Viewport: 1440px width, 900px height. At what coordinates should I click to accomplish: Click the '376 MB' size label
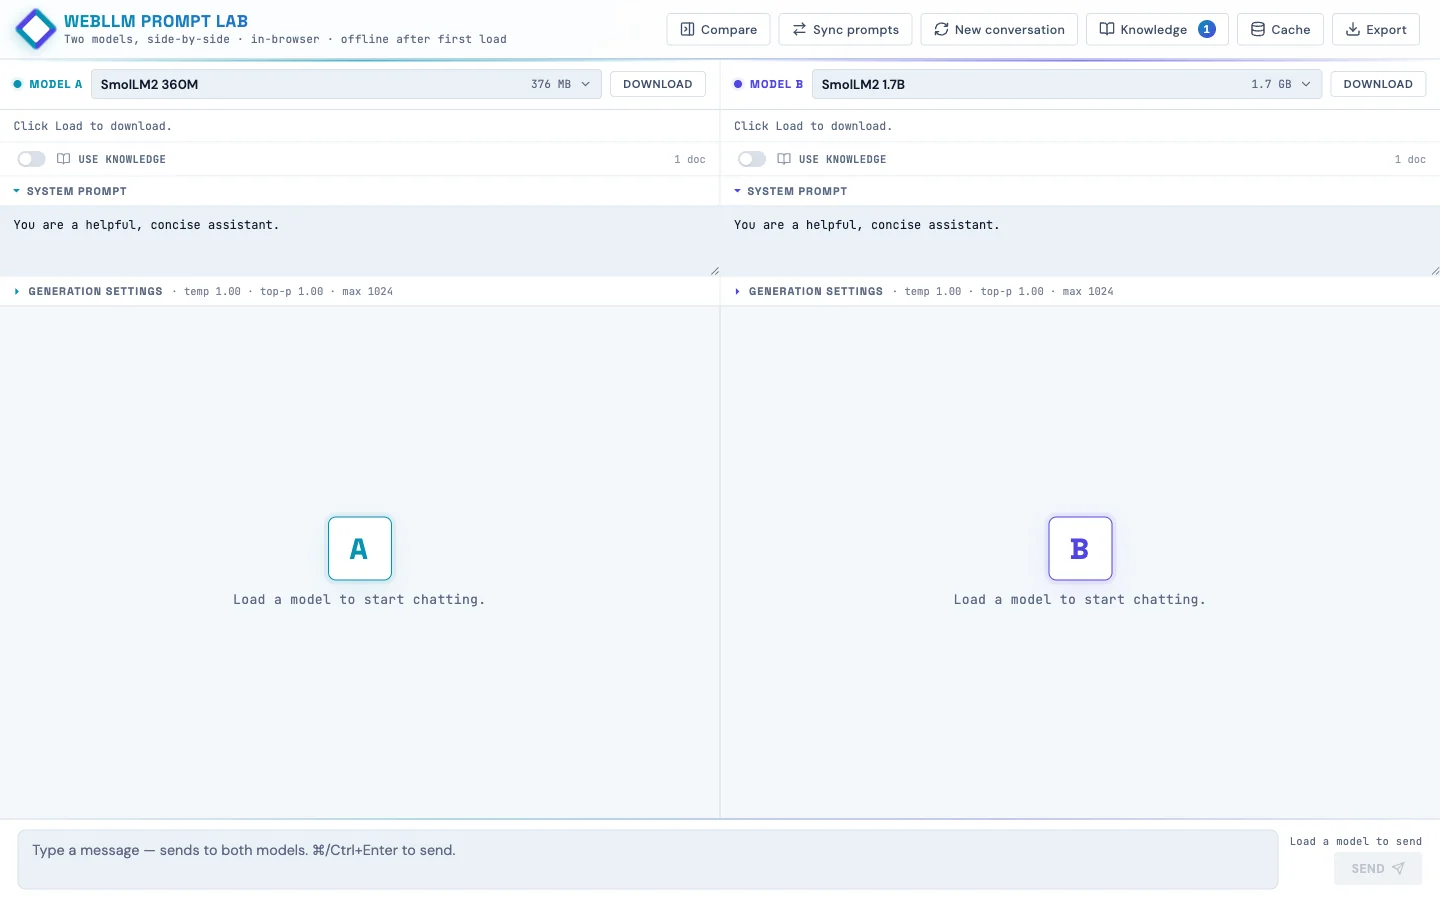point(551,84)
